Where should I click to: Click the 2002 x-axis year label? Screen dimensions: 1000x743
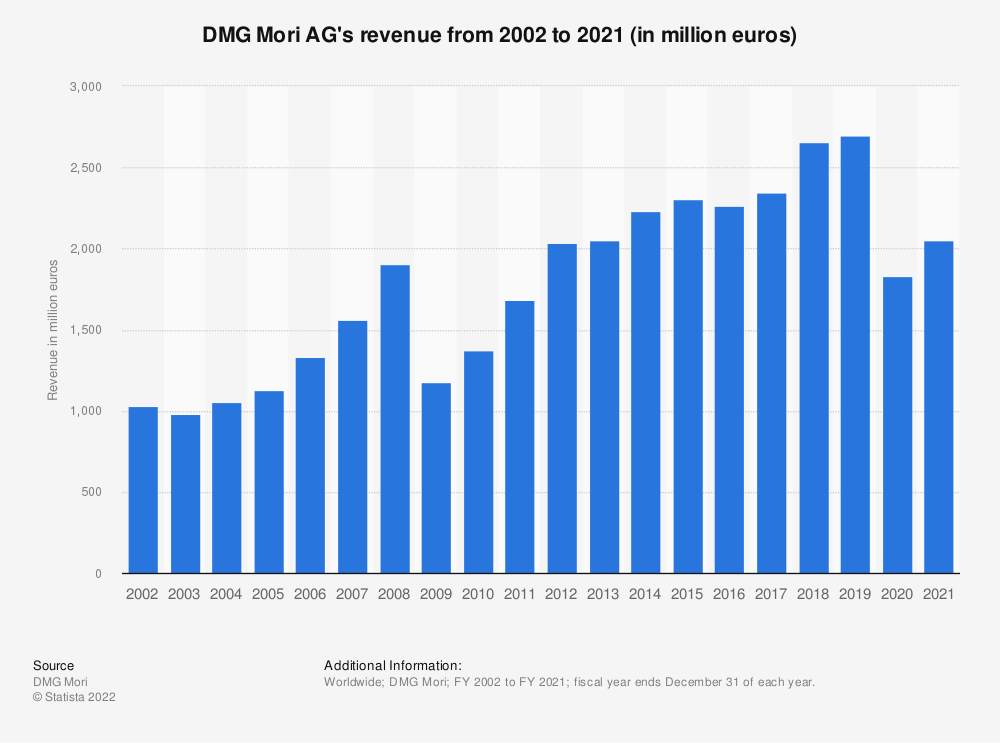point(143,594)
